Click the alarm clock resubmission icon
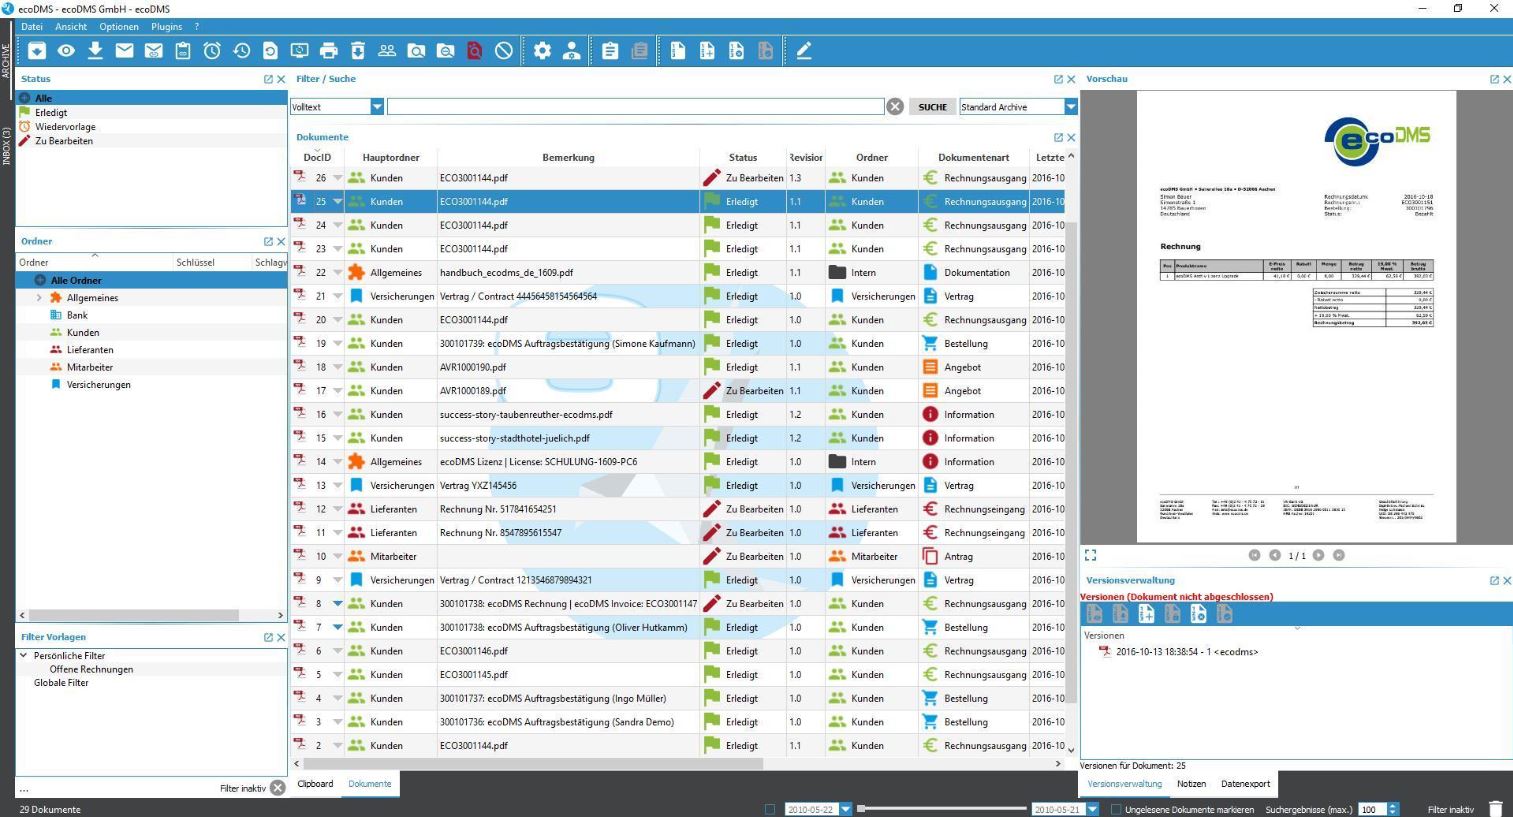1513x817 pixels. coord(212,51)
